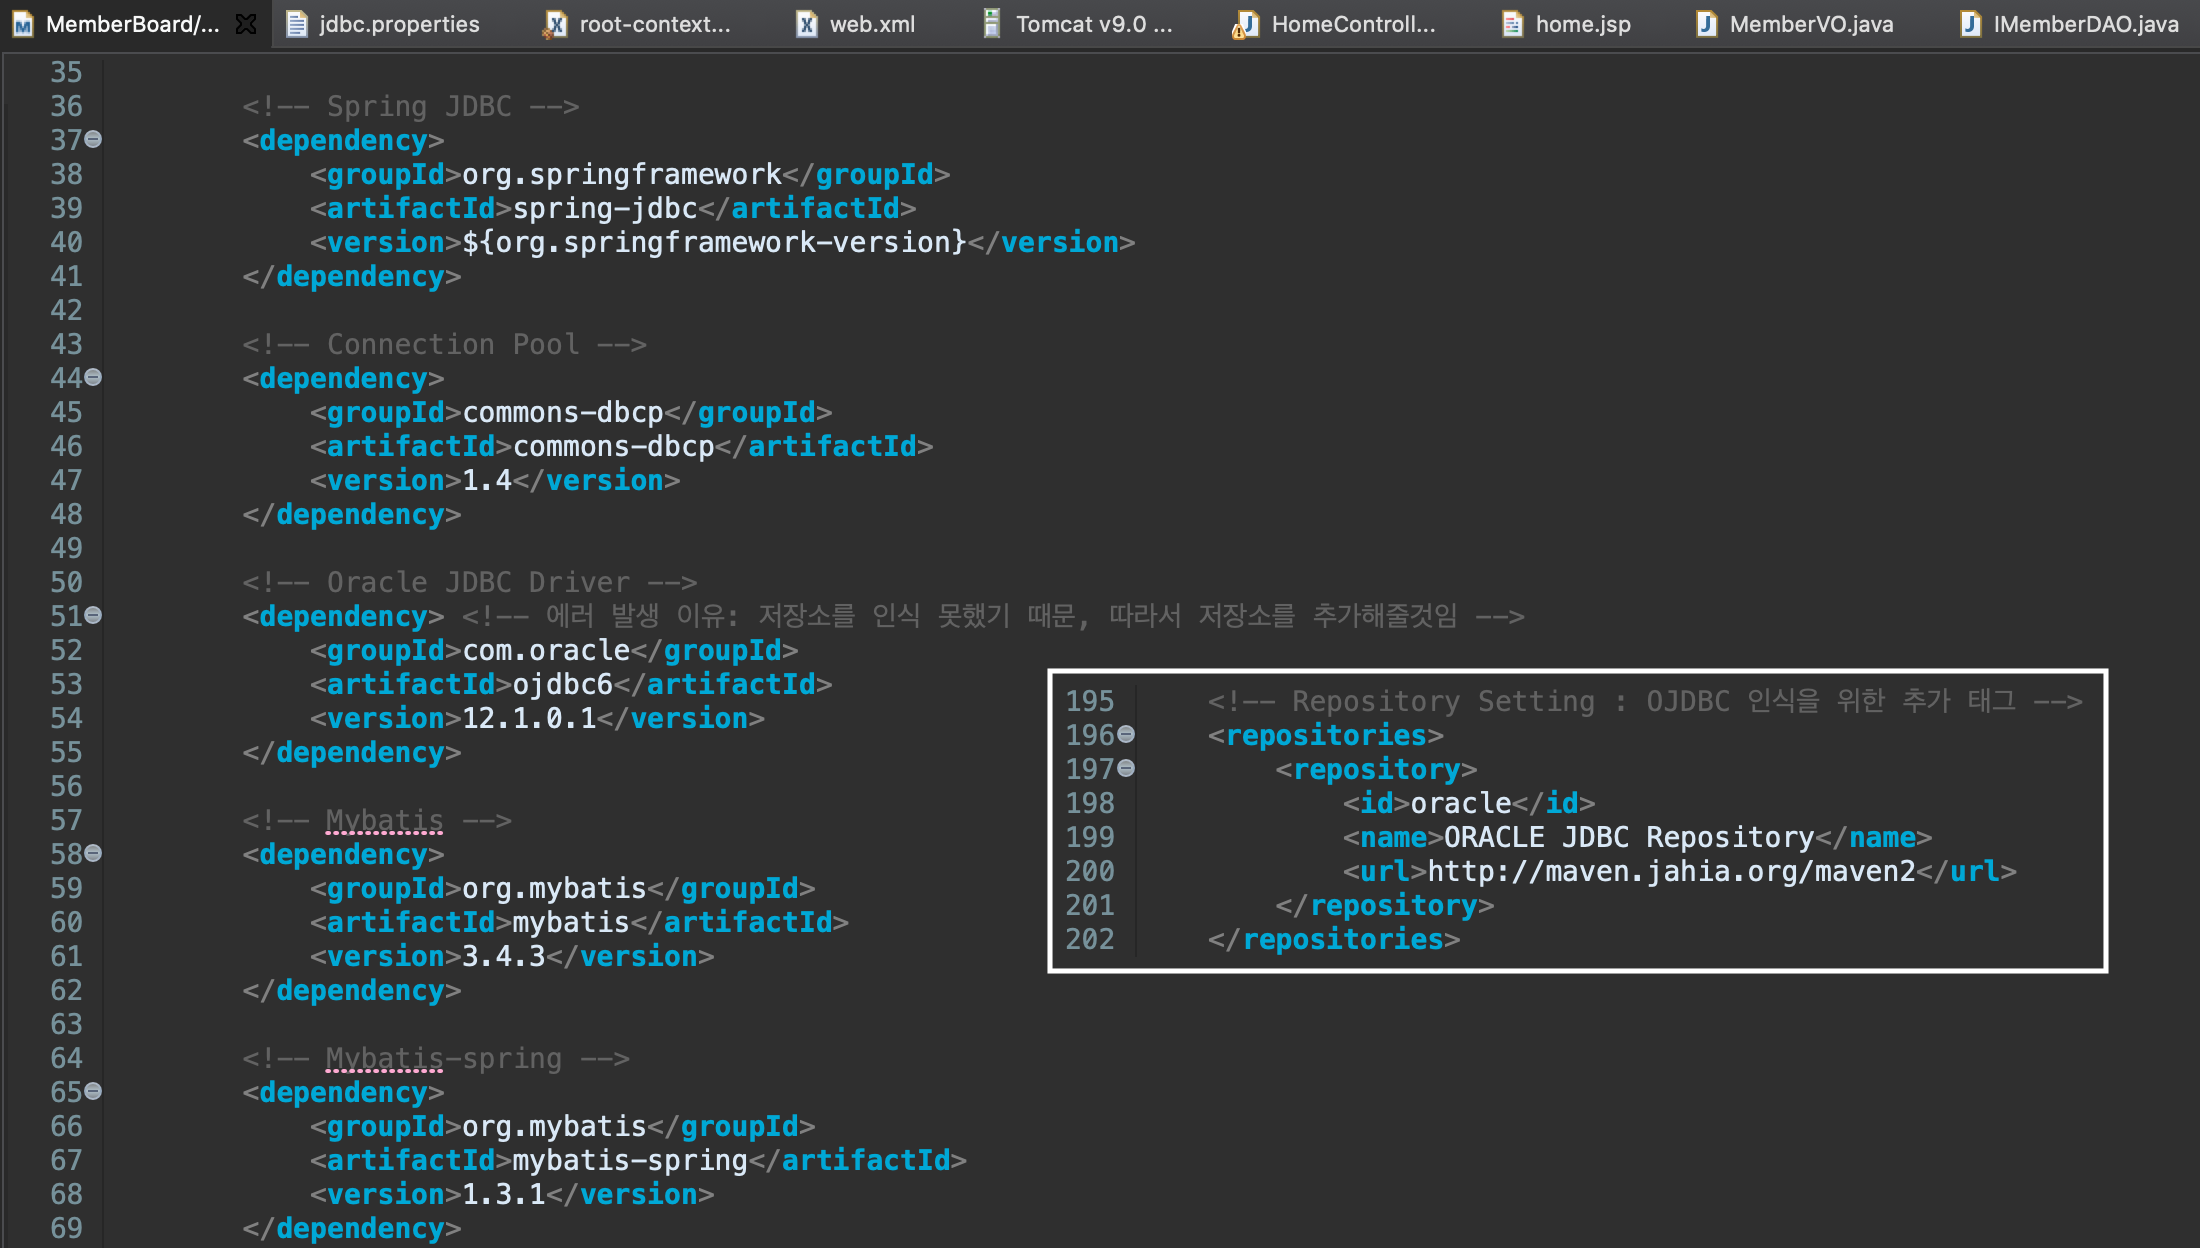
Task: Open the jdbc.properties tab
Action: [x=398, y=24]
